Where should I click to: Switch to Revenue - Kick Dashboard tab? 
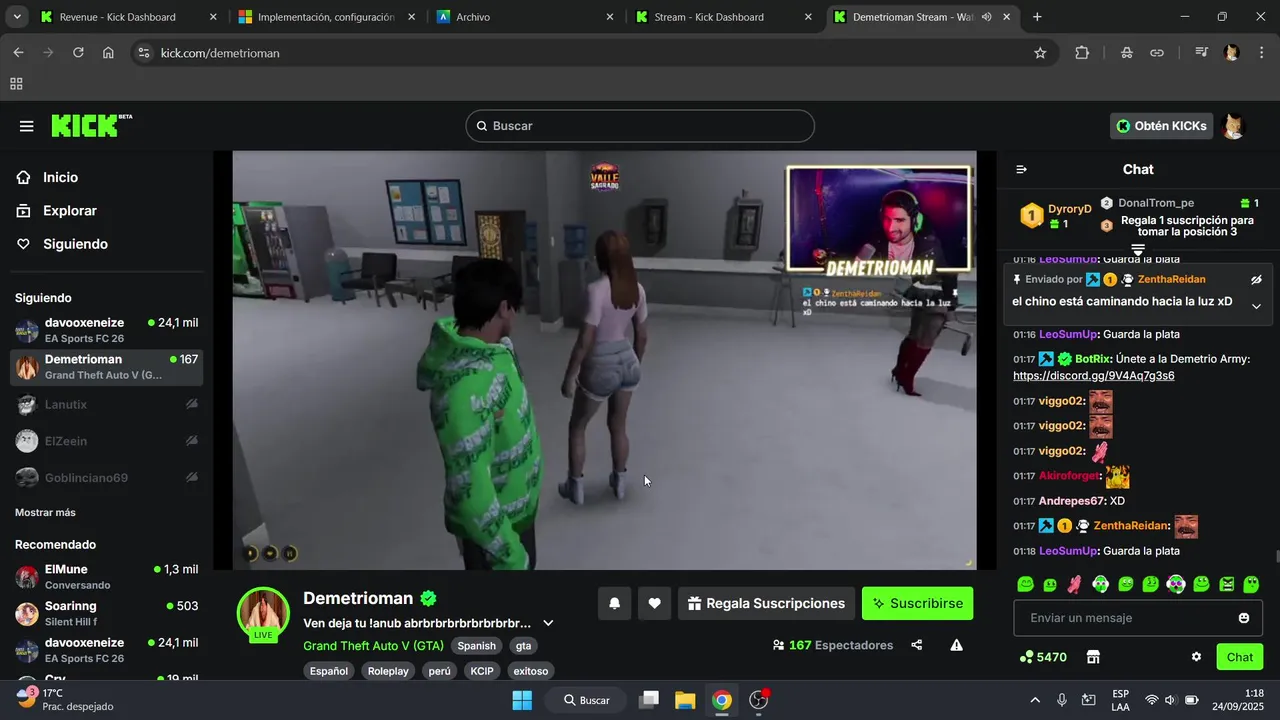[129, 17]
